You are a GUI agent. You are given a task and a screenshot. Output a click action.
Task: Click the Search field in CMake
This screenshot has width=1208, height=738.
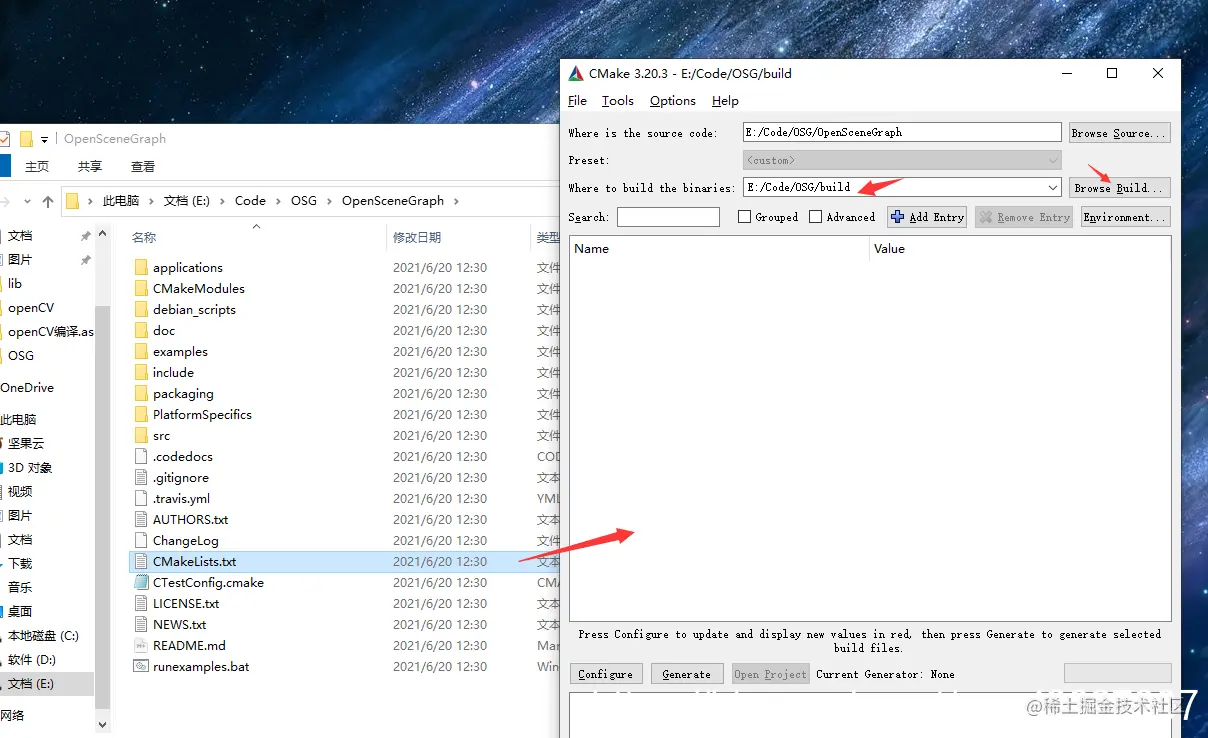pyautogui.click(x=668, y=217)
